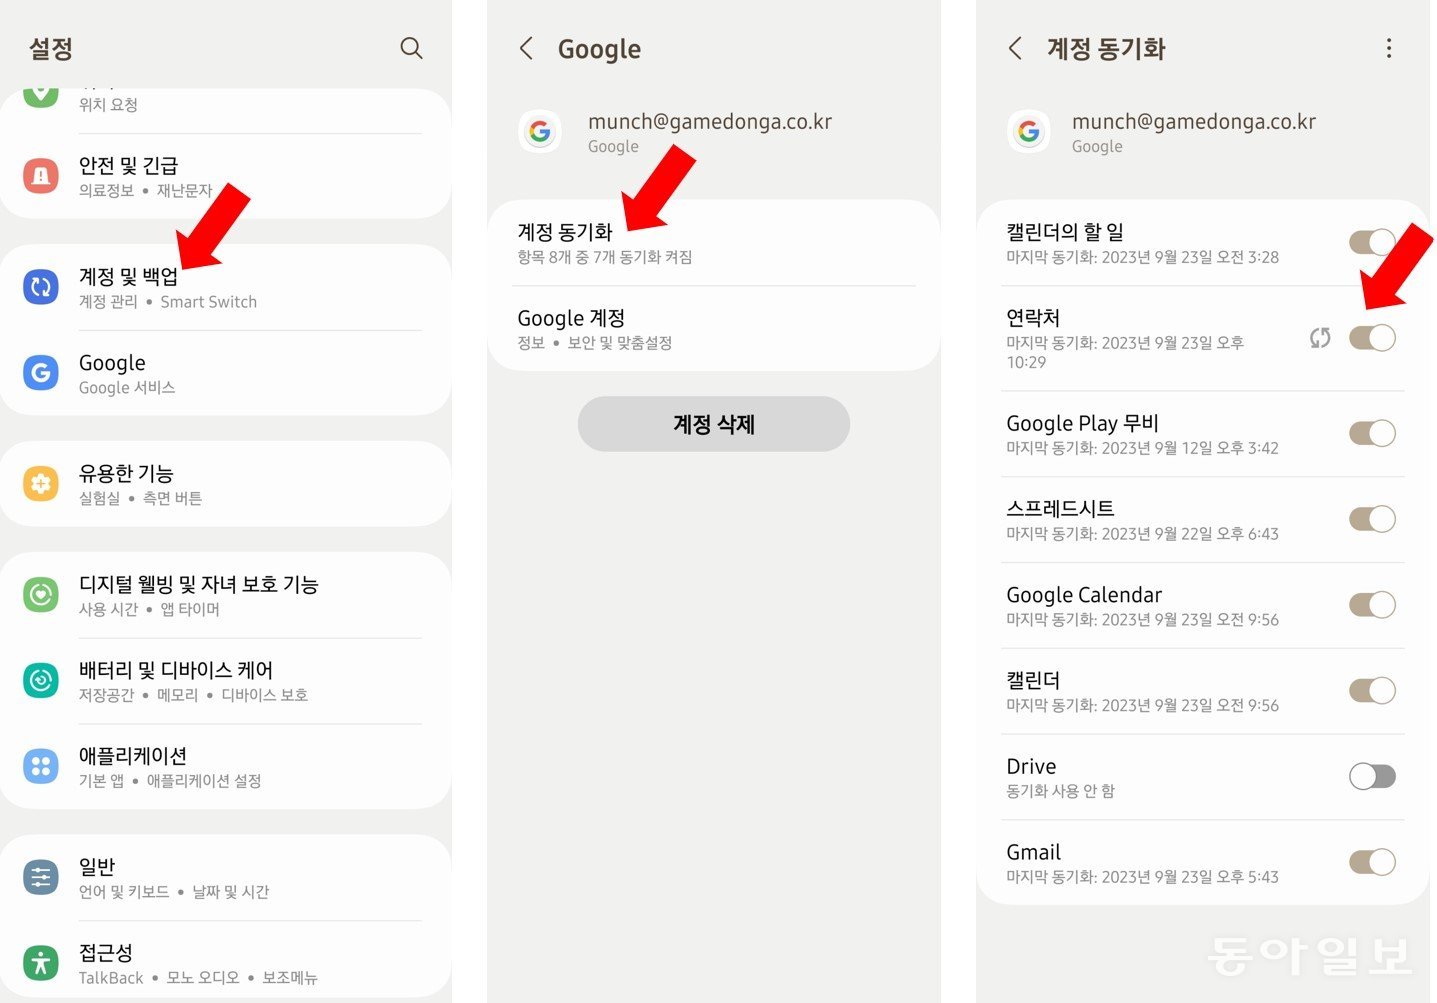Open the Google 계정 menu entry

click(x=714, y=329)
